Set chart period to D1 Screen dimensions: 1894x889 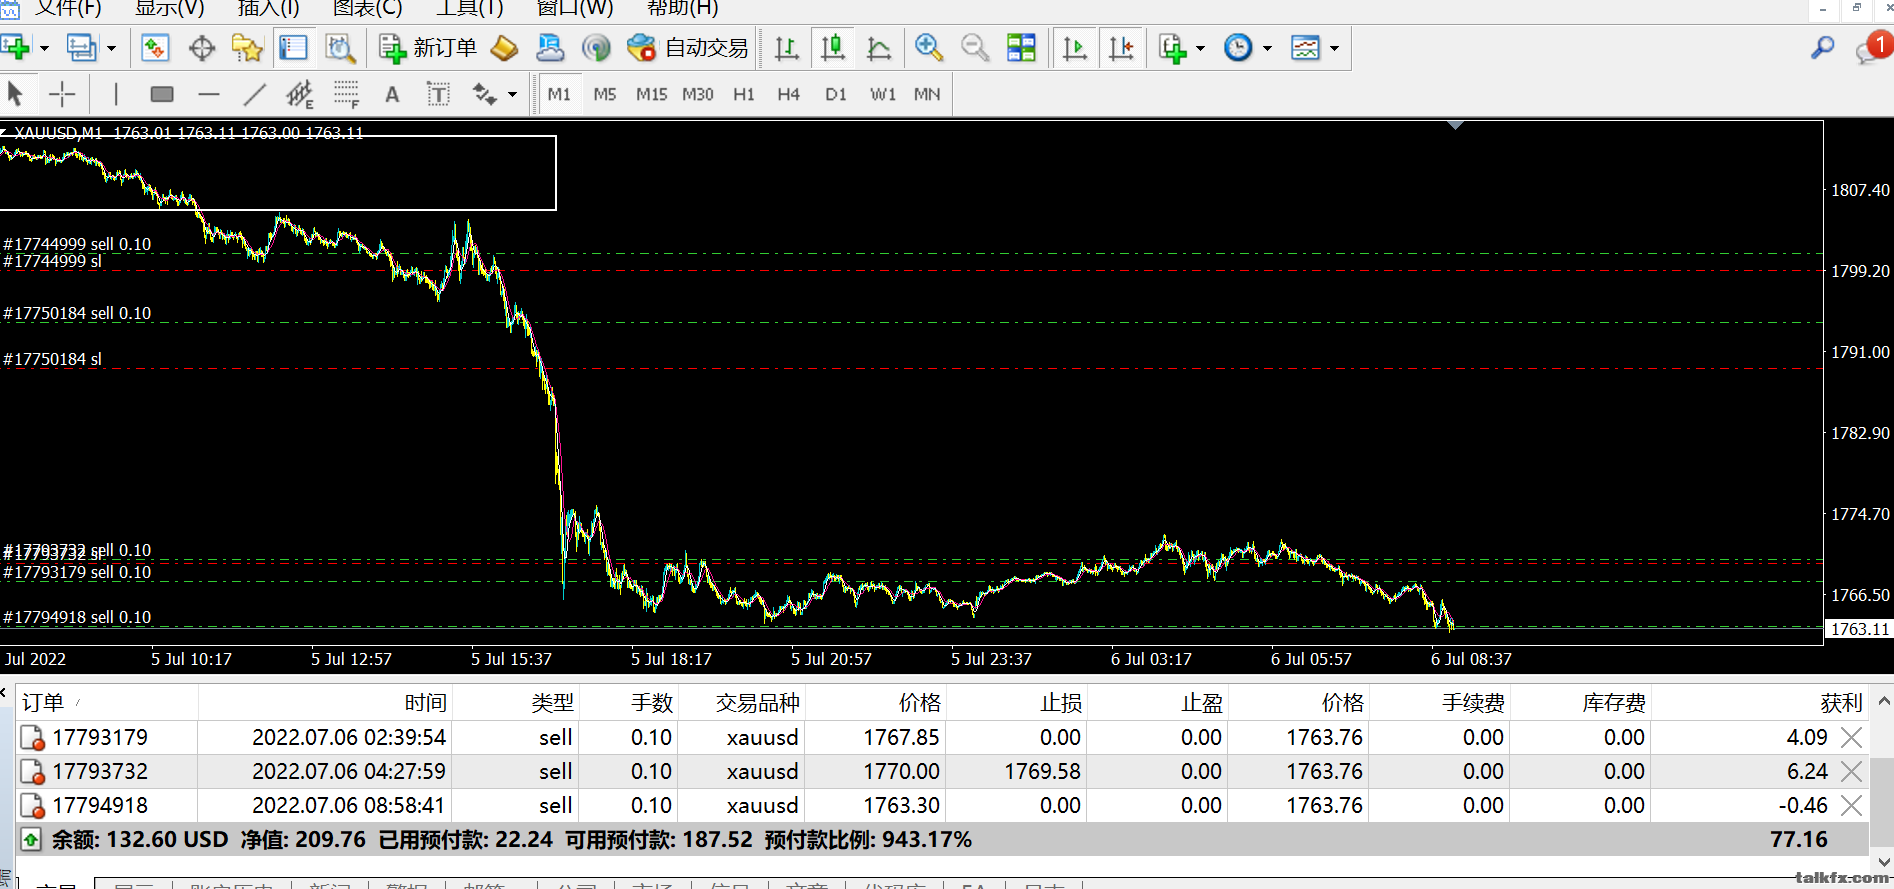click(836, 94)
